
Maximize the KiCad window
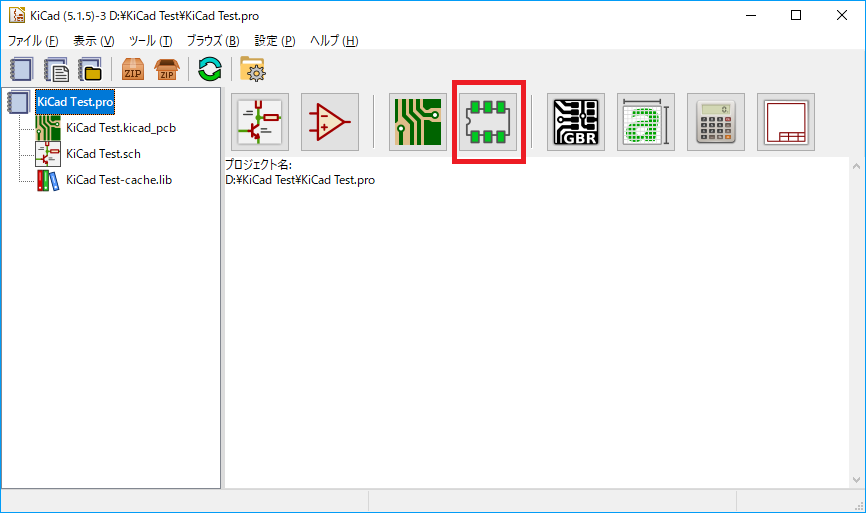click(x=796, y=15)
